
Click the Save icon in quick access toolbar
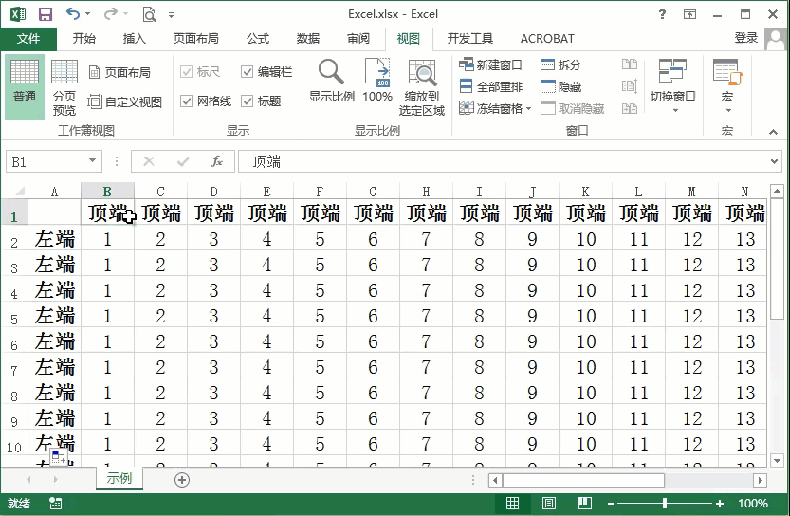pos(45,14)
